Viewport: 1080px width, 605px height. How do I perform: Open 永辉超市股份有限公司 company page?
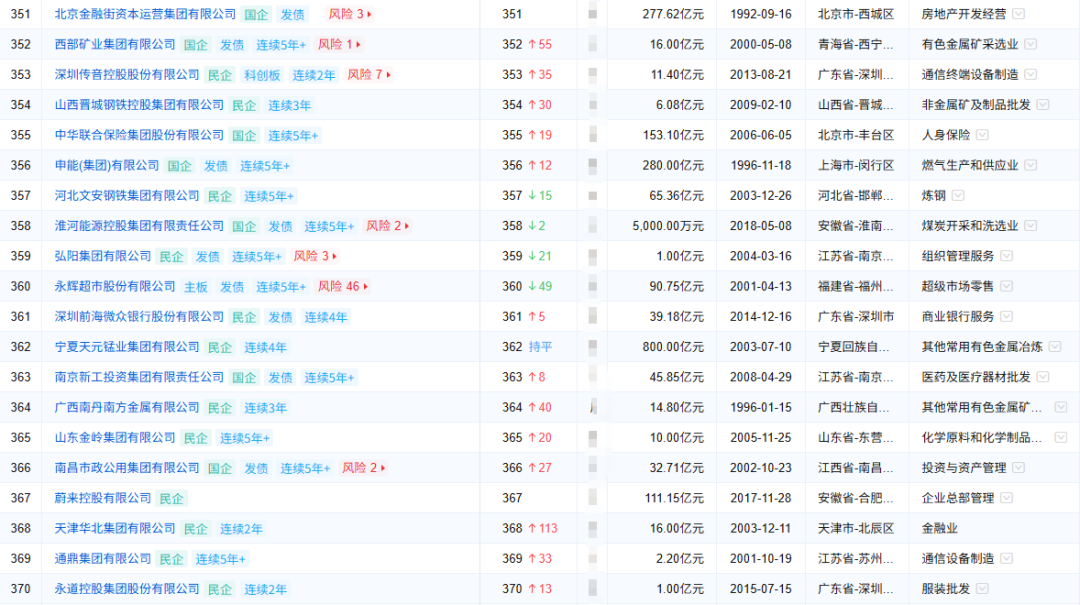pyautogui.click(x=115, y=287)
